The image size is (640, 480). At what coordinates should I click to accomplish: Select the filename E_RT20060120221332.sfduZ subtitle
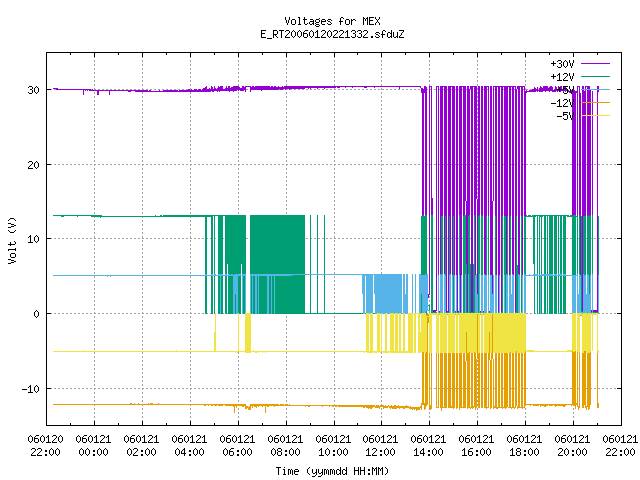click(332, 34)
